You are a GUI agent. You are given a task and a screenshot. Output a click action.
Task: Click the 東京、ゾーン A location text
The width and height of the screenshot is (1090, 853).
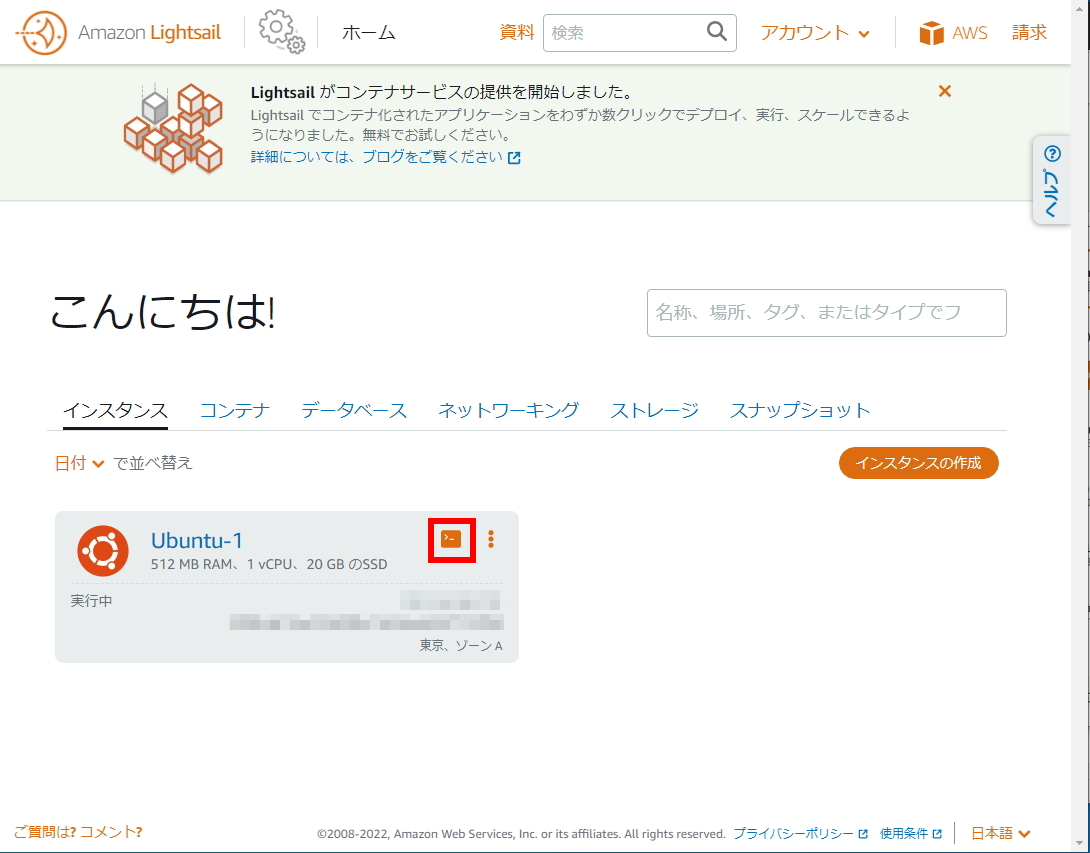coord(461,646)
